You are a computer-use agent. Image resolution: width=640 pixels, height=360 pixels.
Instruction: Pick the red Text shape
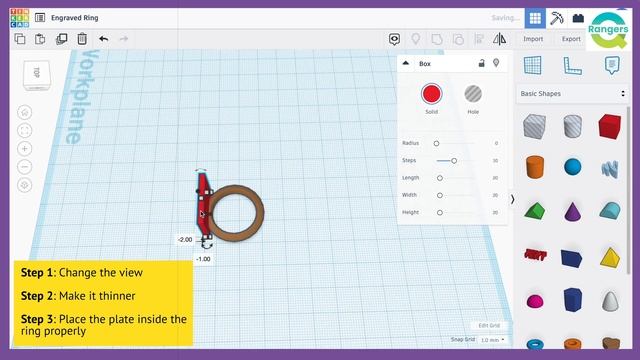coord(535,255)
